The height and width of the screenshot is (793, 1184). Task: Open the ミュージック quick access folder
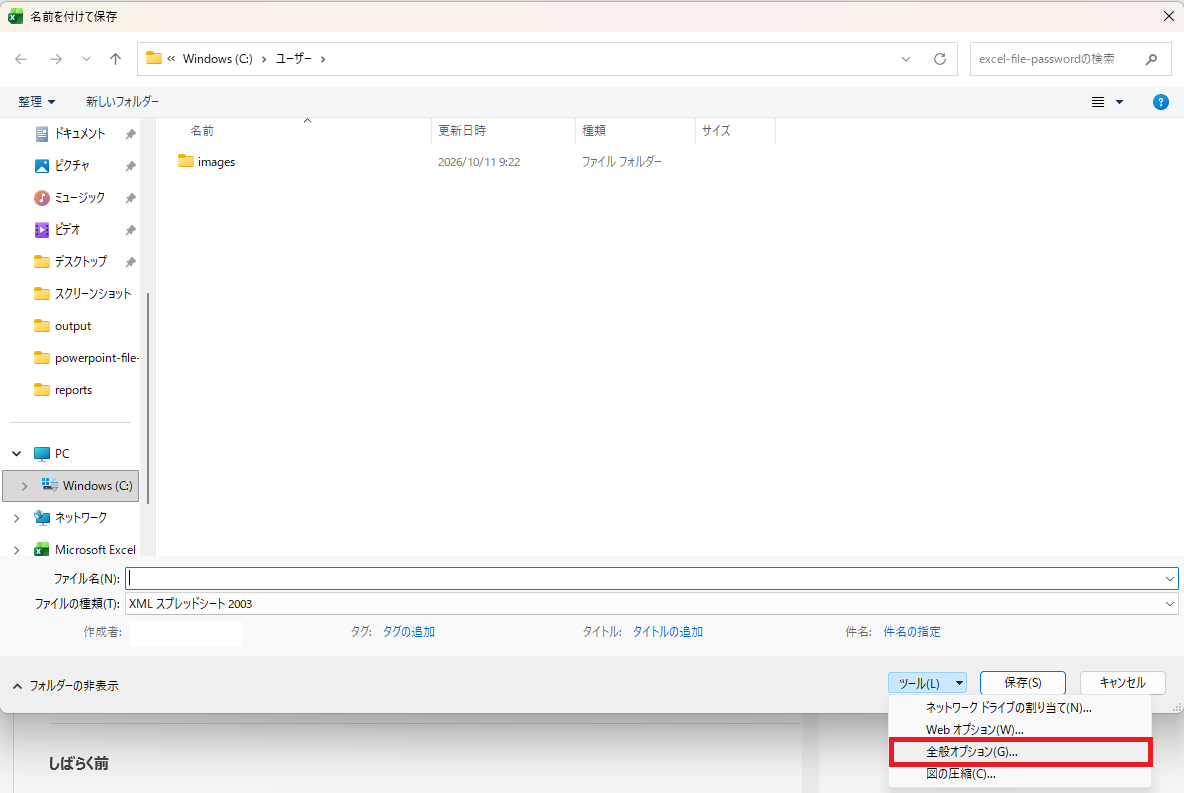[x=79, y=198]
